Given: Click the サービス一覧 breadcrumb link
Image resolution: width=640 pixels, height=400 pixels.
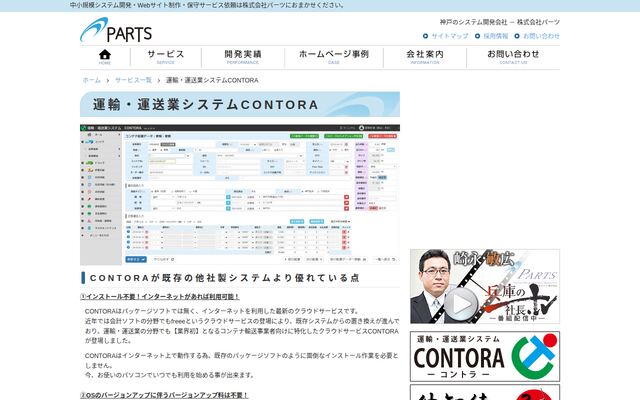Looking at the screenshot, I should (x=133, y=80).
